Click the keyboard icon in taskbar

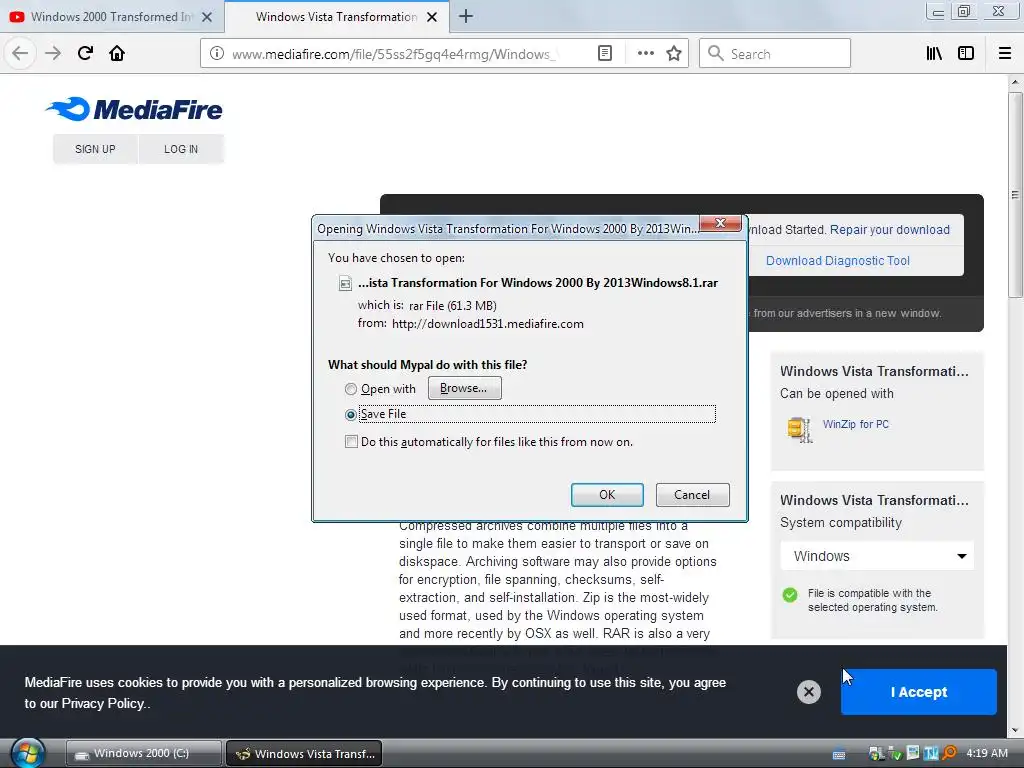(839, 754)
